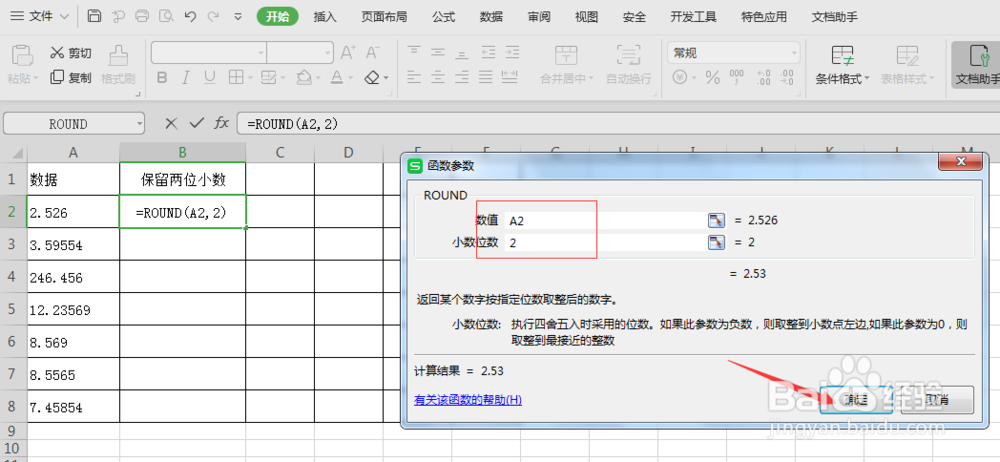
Task: Select cell A4 containing 246.456
Action: pos(73,278)
